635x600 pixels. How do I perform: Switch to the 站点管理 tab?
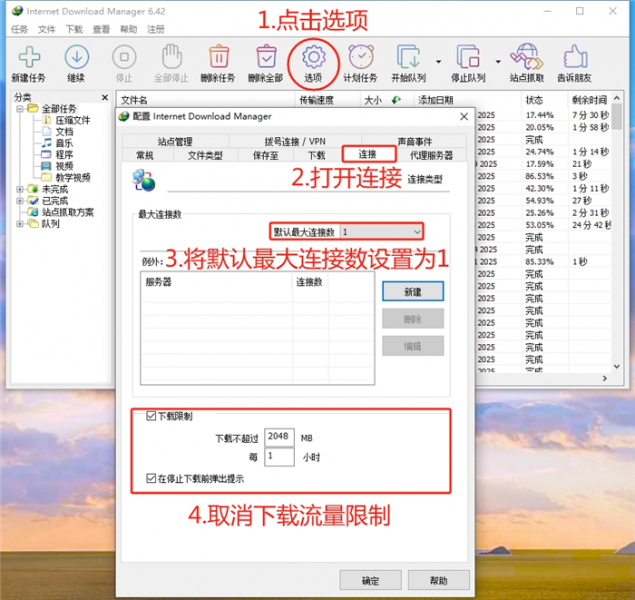(175, 141)
